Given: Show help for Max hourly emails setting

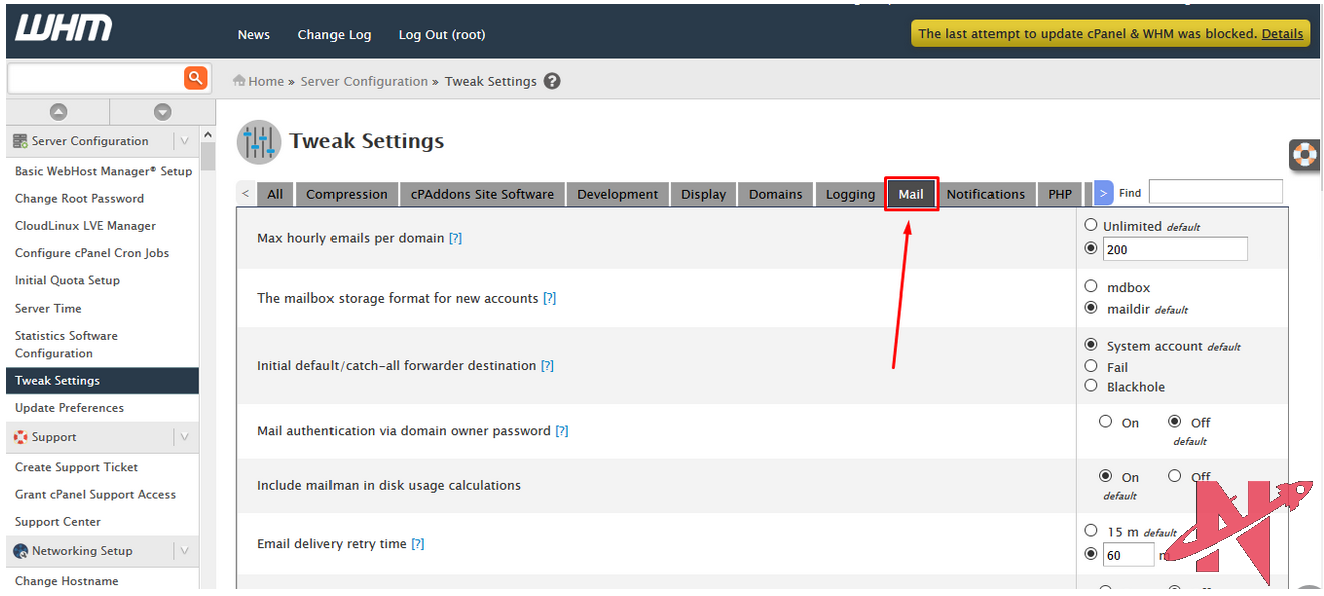Looking at the screenshot, I should (x=455, y=239).
